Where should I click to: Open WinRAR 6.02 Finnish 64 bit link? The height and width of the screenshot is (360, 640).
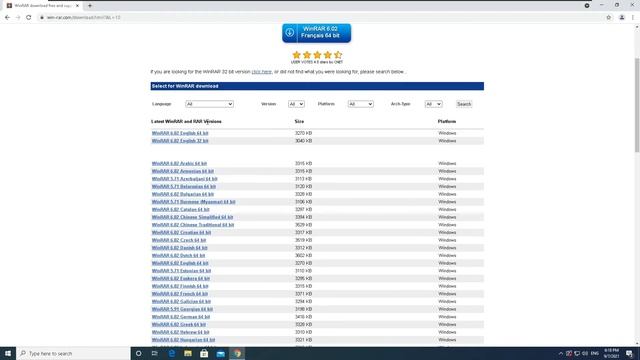tap(180, 286)
